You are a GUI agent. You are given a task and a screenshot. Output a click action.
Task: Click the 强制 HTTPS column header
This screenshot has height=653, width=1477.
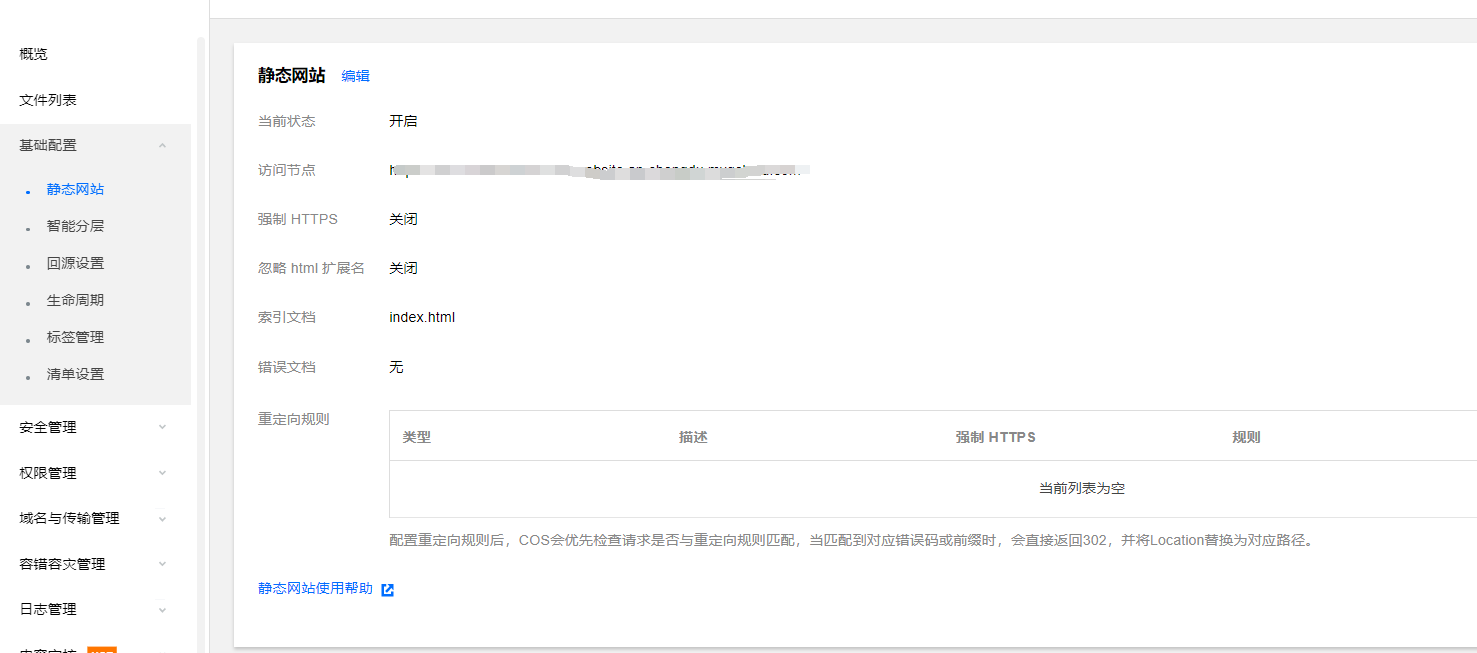pos(995,438)
